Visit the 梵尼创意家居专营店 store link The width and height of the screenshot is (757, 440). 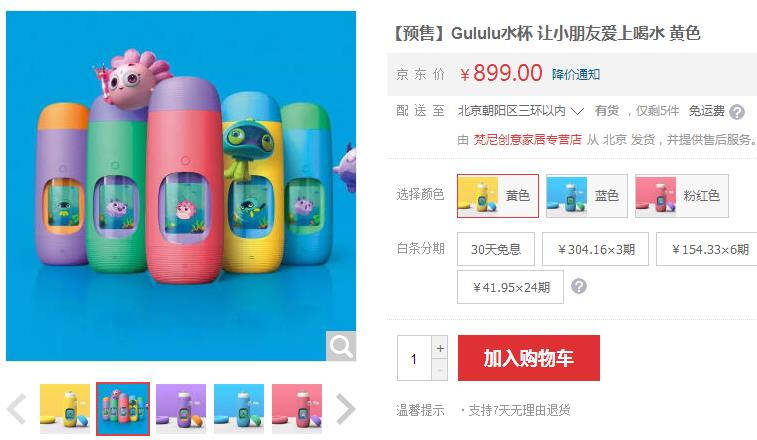click(x=527, y=140)
